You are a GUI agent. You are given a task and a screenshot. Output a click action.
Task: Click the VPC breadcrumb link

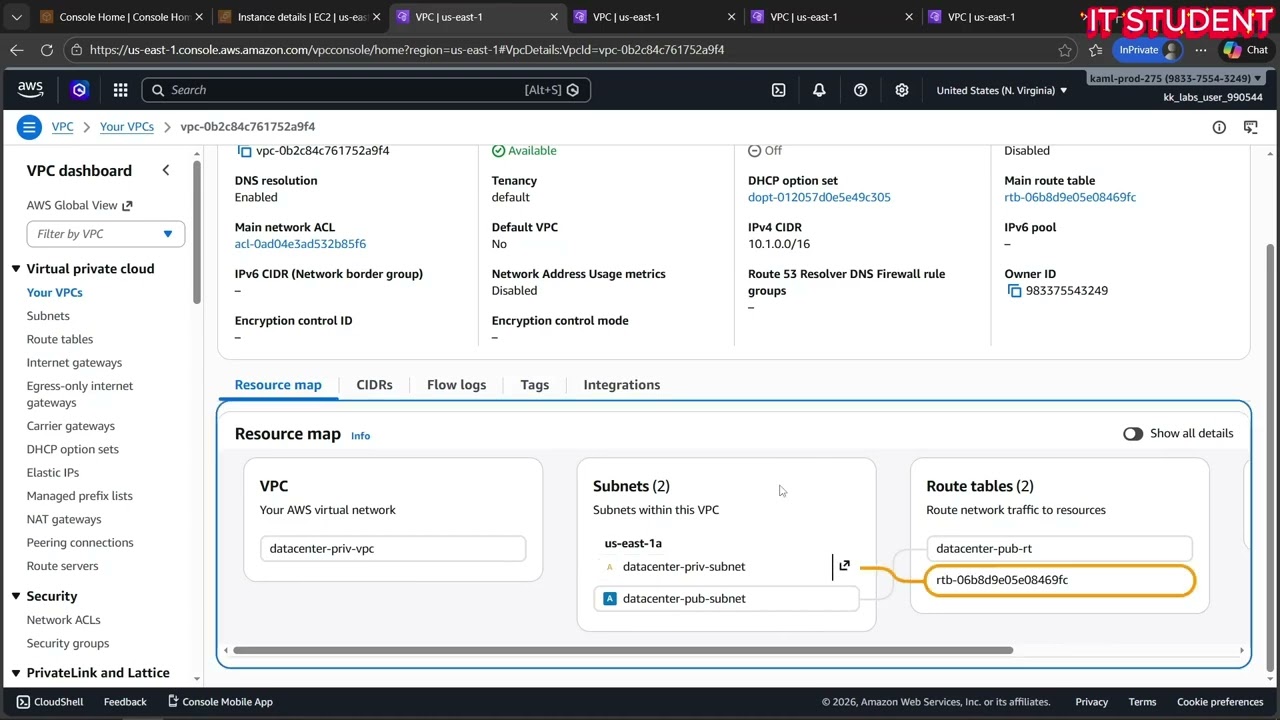point(62,127)
